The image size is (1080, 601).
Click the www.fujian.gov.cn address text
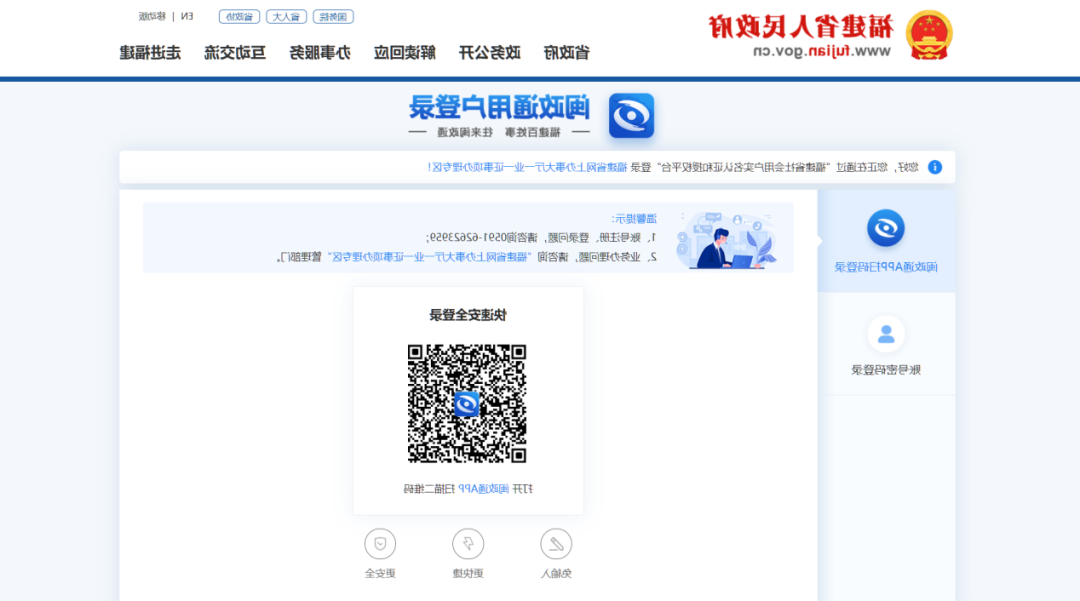822,52
